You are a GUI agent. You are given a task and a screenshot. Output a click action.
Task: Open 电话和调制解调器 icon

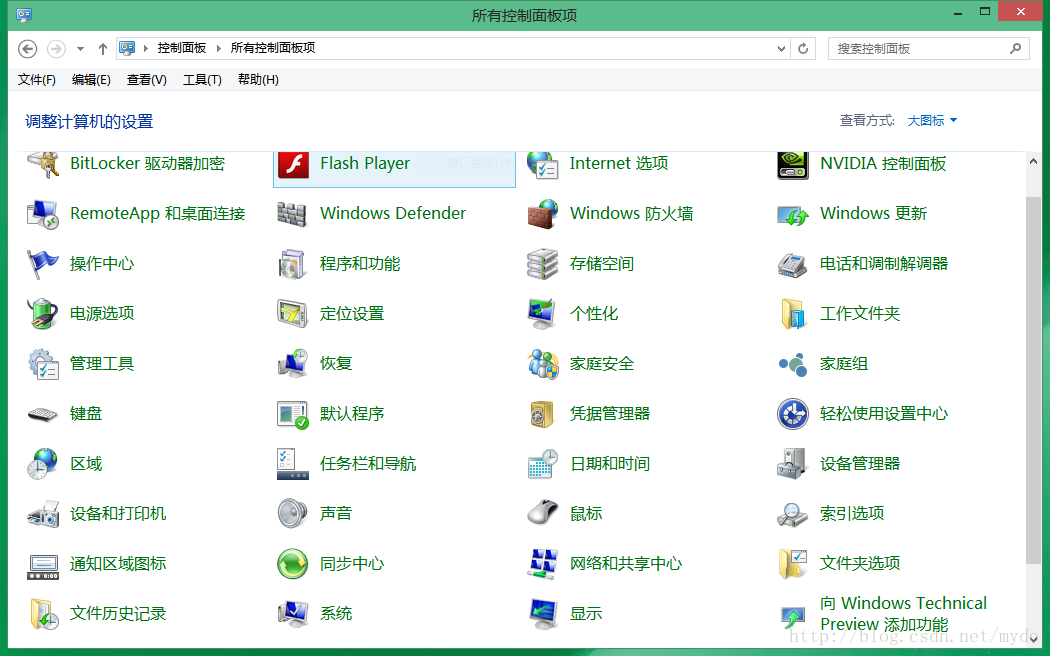click(x=793, y=264)
